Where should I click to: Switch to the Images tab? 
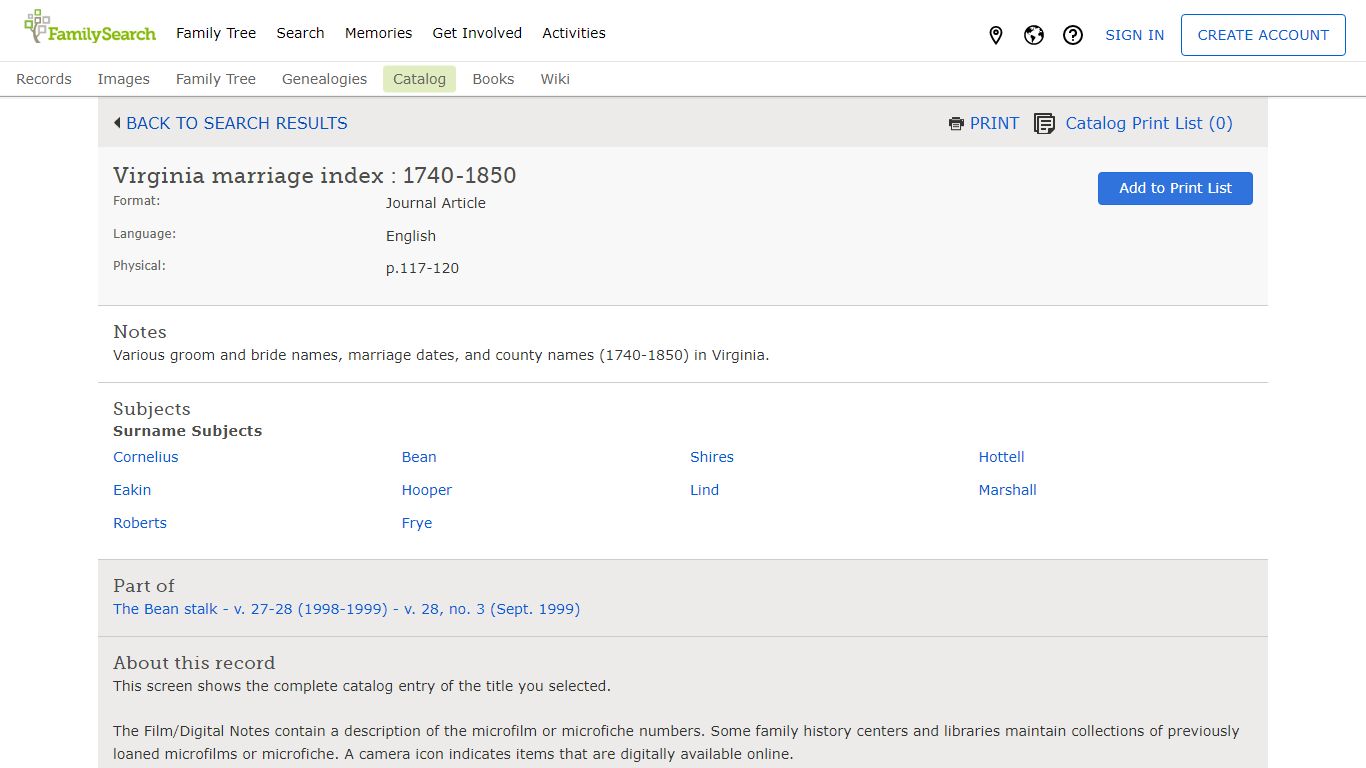[x=124, y=79]
